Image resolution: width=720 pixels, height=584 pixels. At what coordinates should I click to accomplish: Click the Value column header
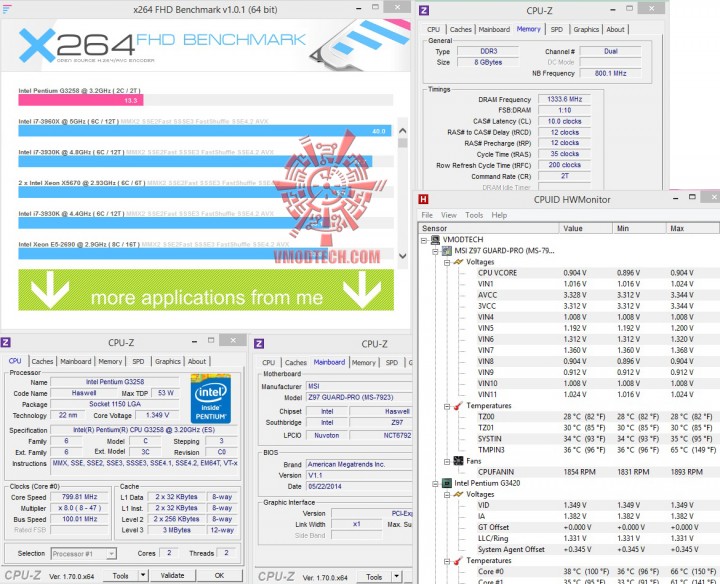click(585, 228)
